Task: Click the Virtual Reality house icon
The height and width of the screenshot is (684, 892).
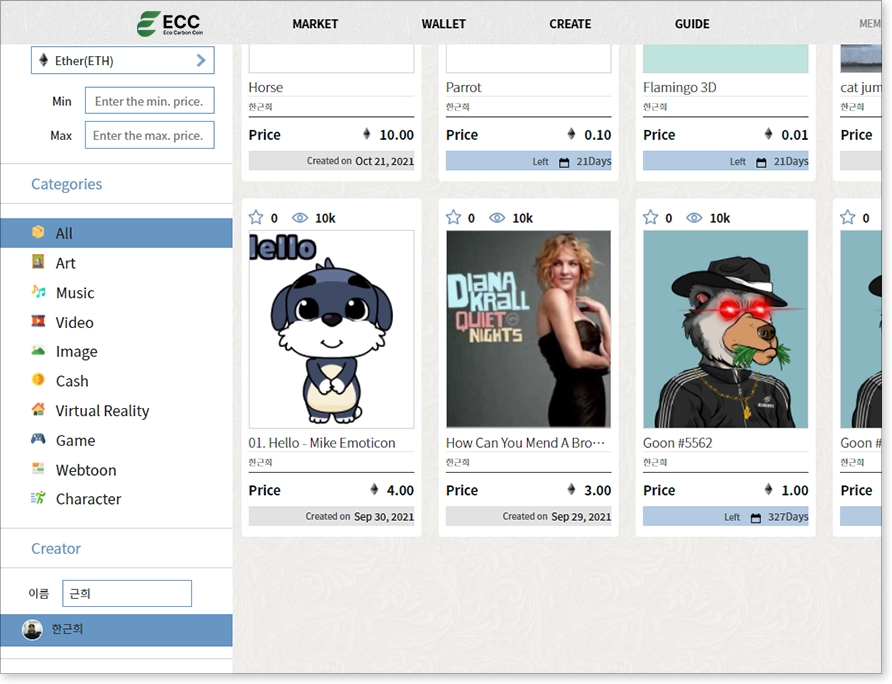Action: click(38, 409)
